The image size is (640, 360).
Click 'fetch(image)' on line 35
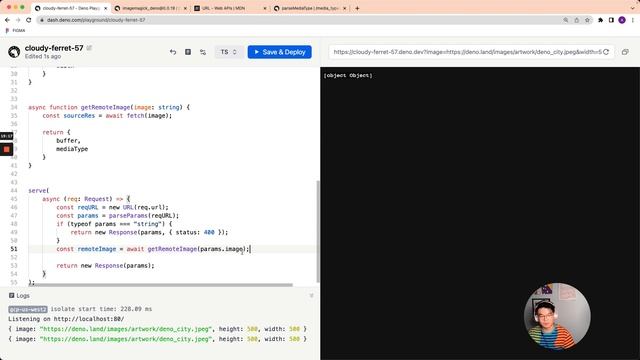pyautogui.click(x=148, y=116)
